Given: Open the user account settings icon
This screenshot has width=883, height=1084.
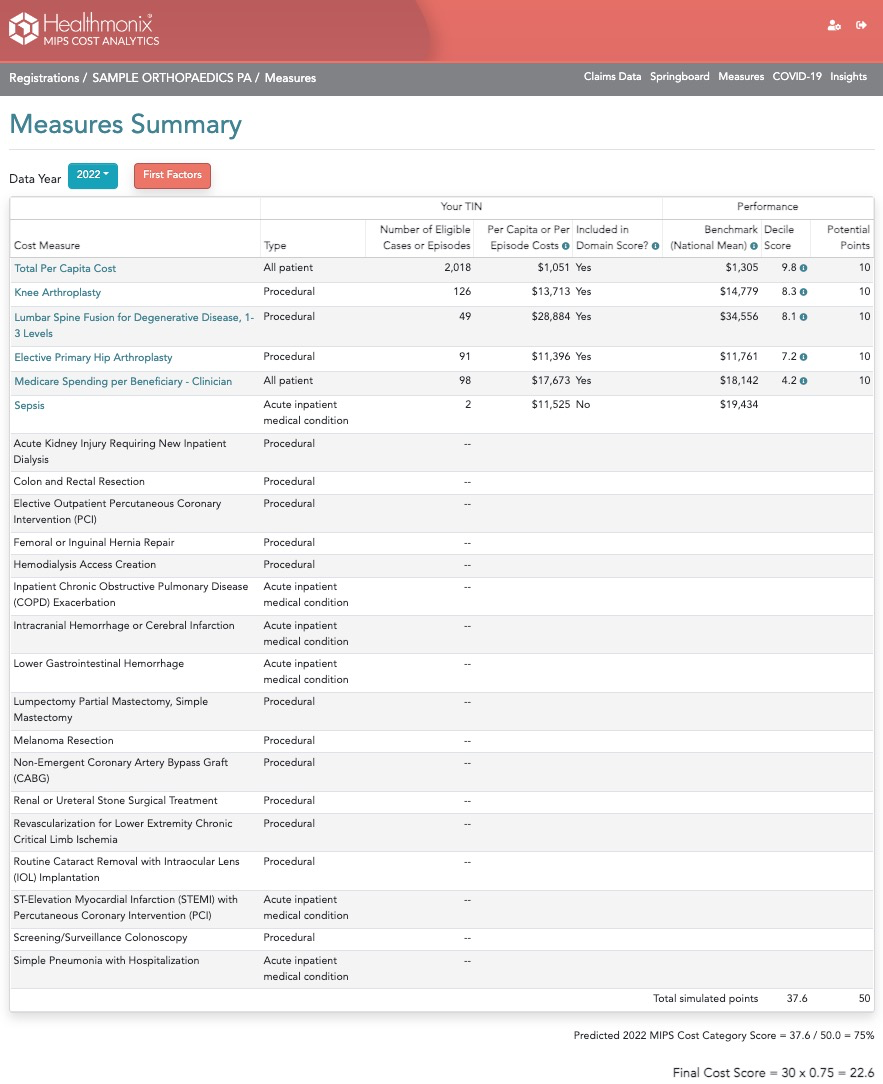Looking at the screenshot, I should click(834, 26).
